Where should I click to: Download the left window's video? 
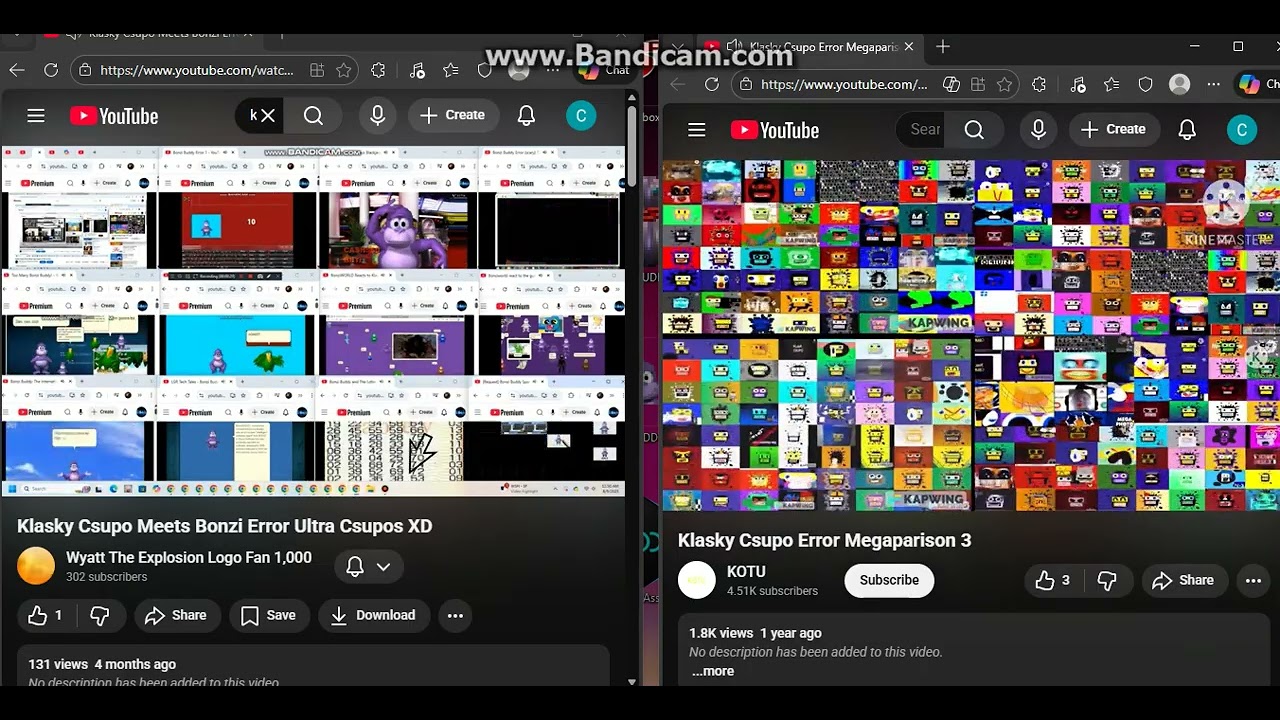pyautogui.click(x=373, y=616)
